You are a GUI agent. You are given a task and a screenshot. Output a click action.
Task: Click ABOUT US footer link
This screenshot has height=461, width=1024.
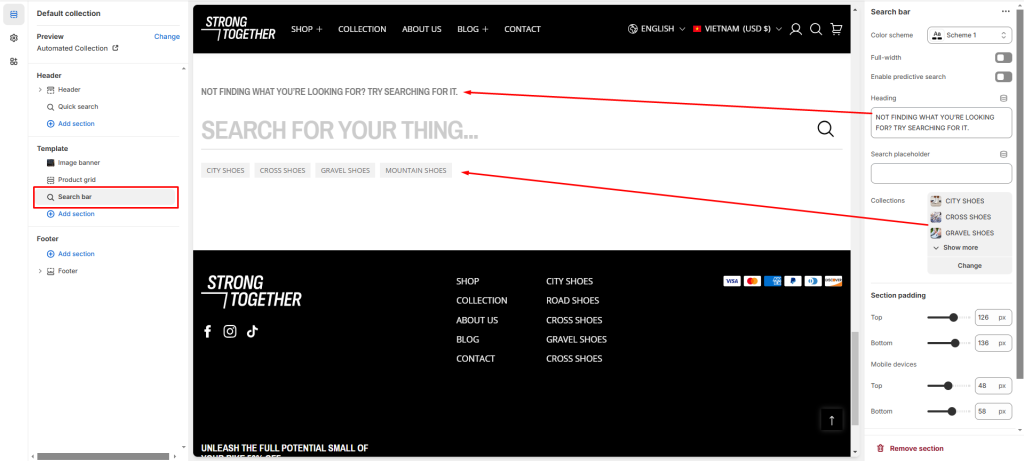(477, 320)
